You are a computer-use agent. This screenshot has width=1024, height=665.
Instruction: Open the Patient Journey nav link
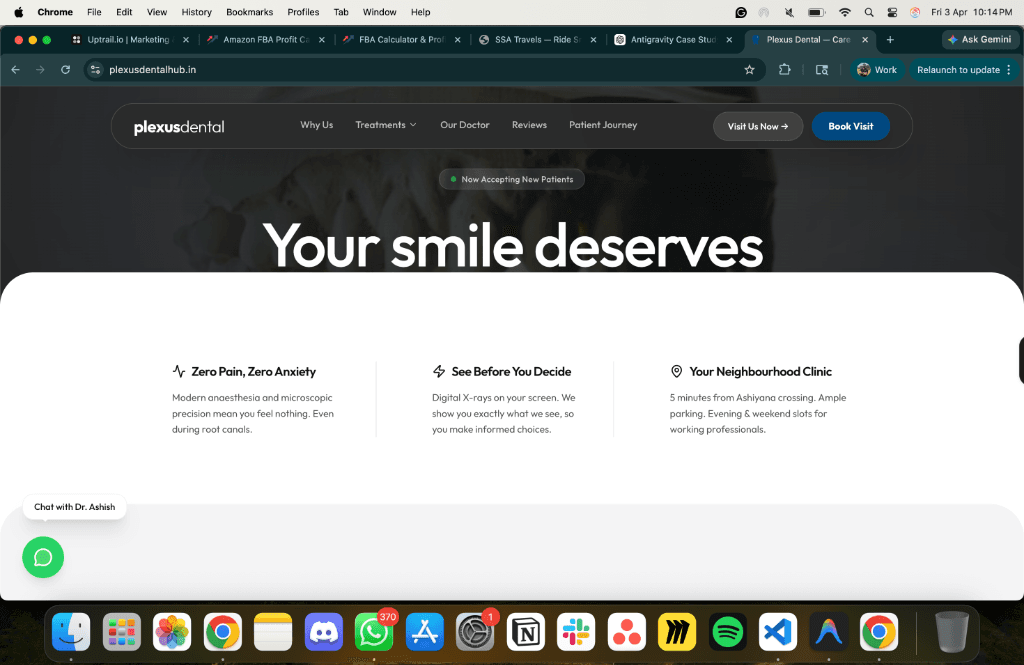[x=602, y=125]
